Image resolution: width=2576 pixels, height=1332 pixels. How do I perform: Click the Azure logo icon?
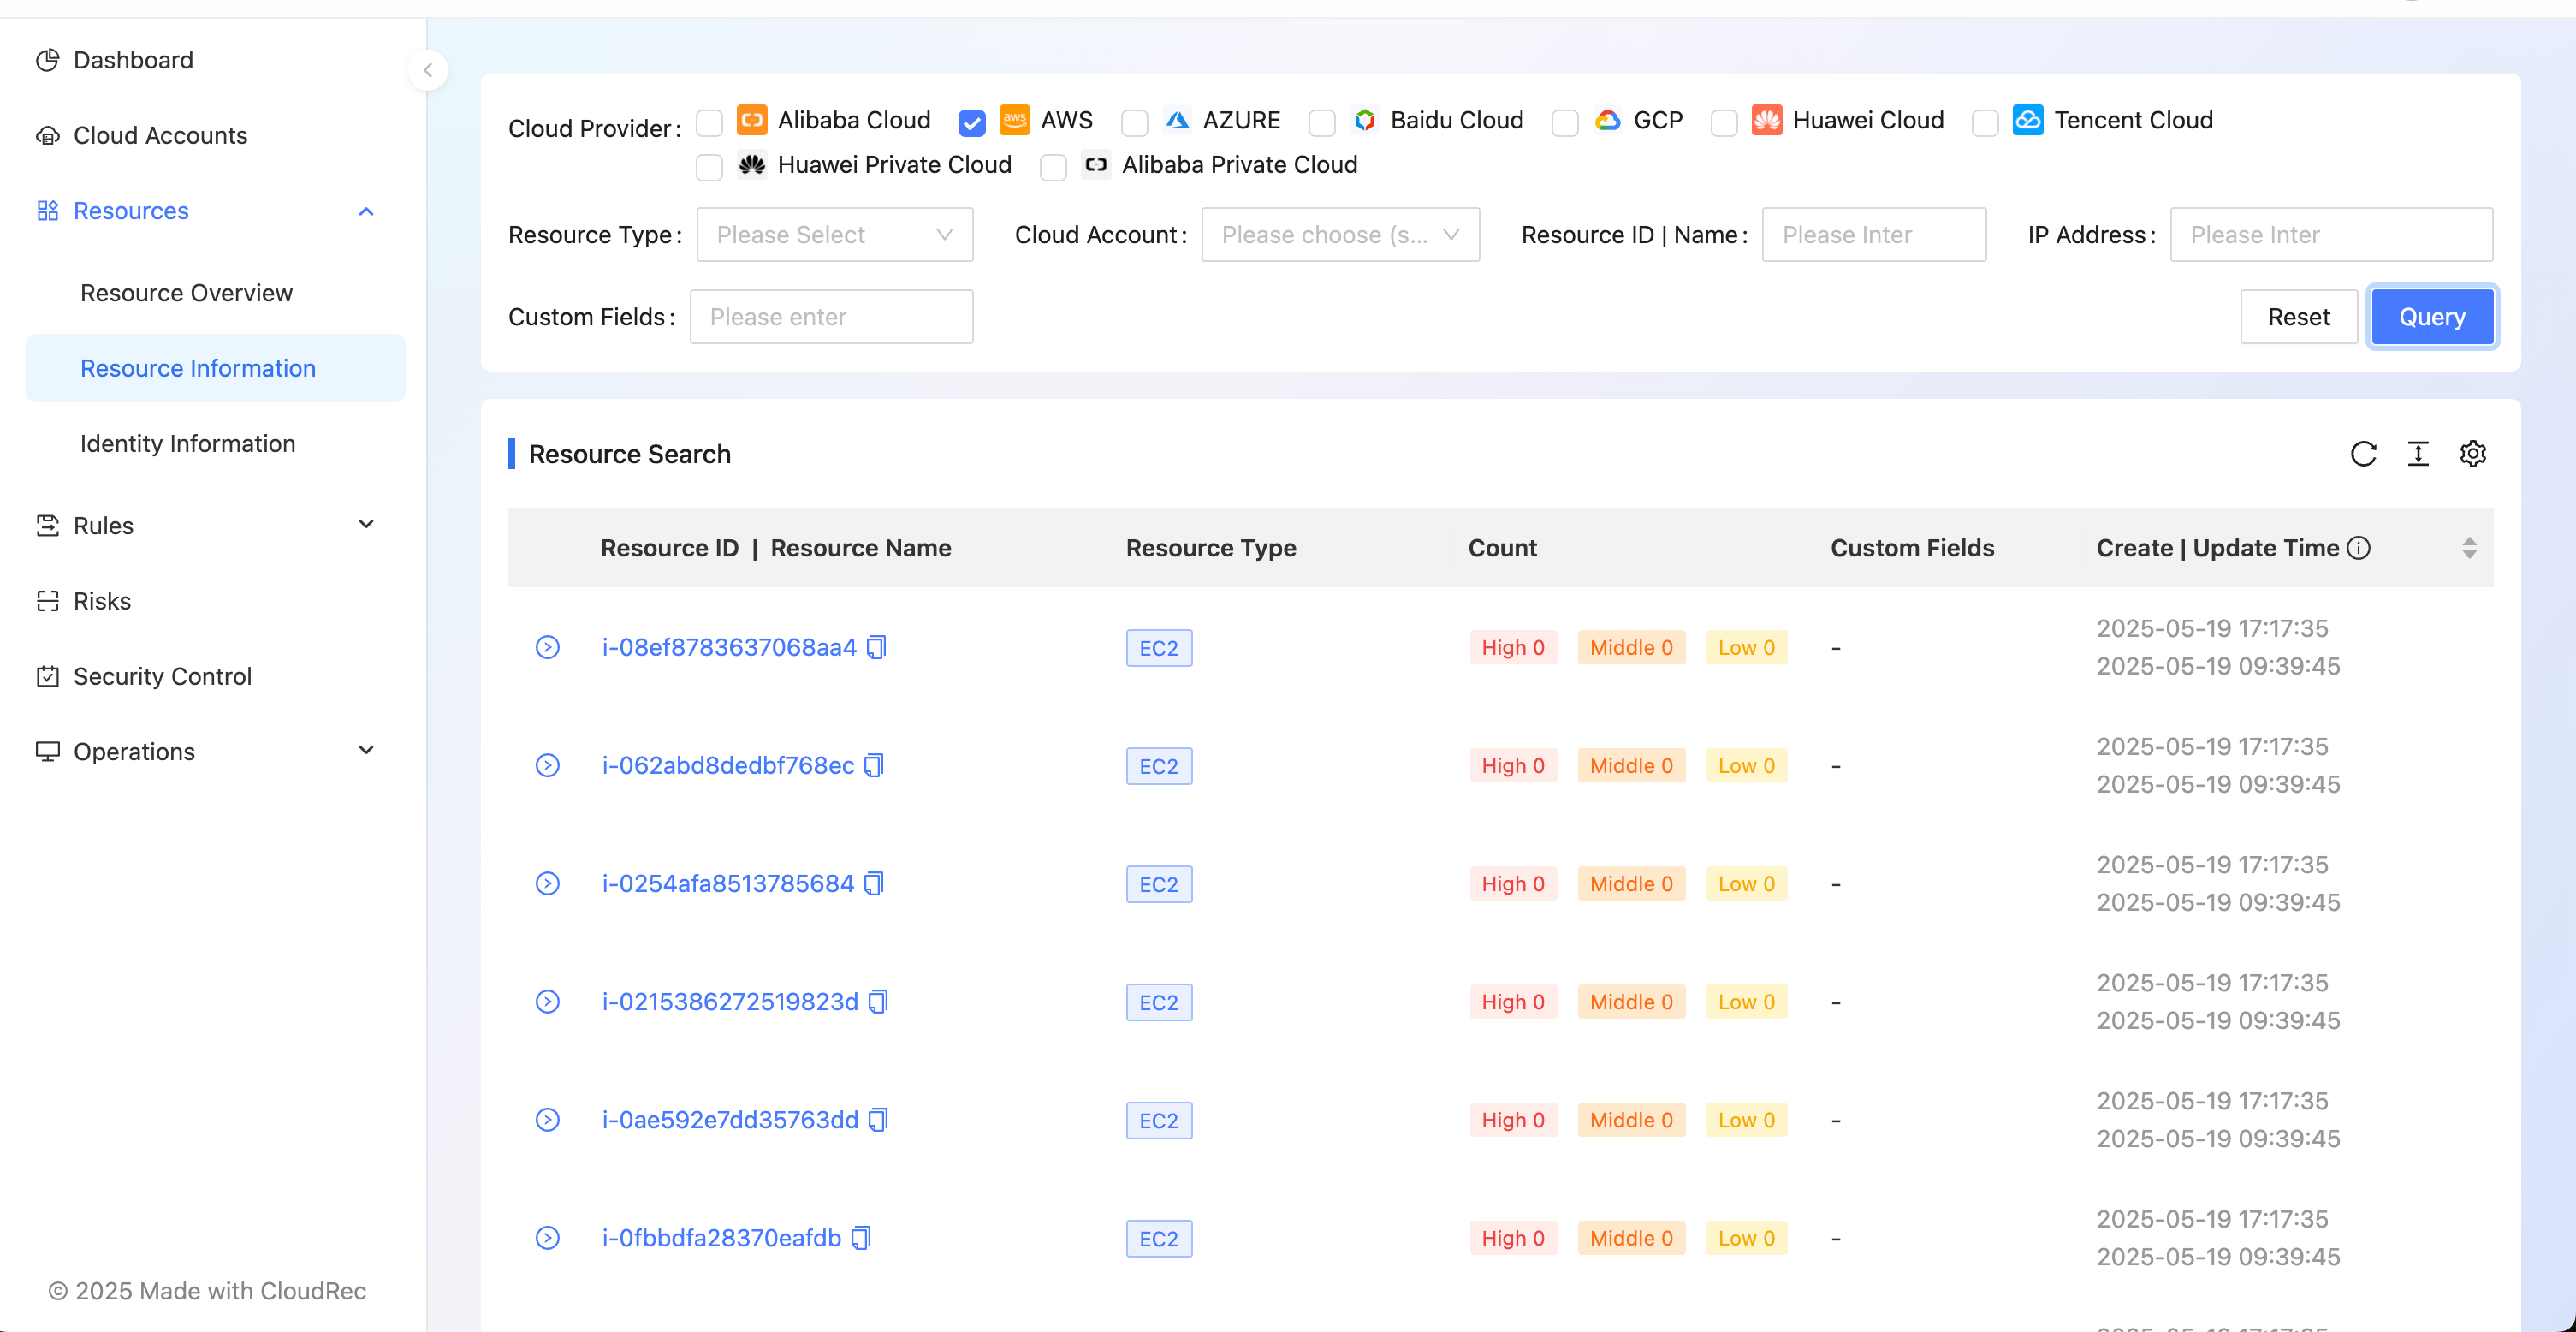[x=1177, y=120]
